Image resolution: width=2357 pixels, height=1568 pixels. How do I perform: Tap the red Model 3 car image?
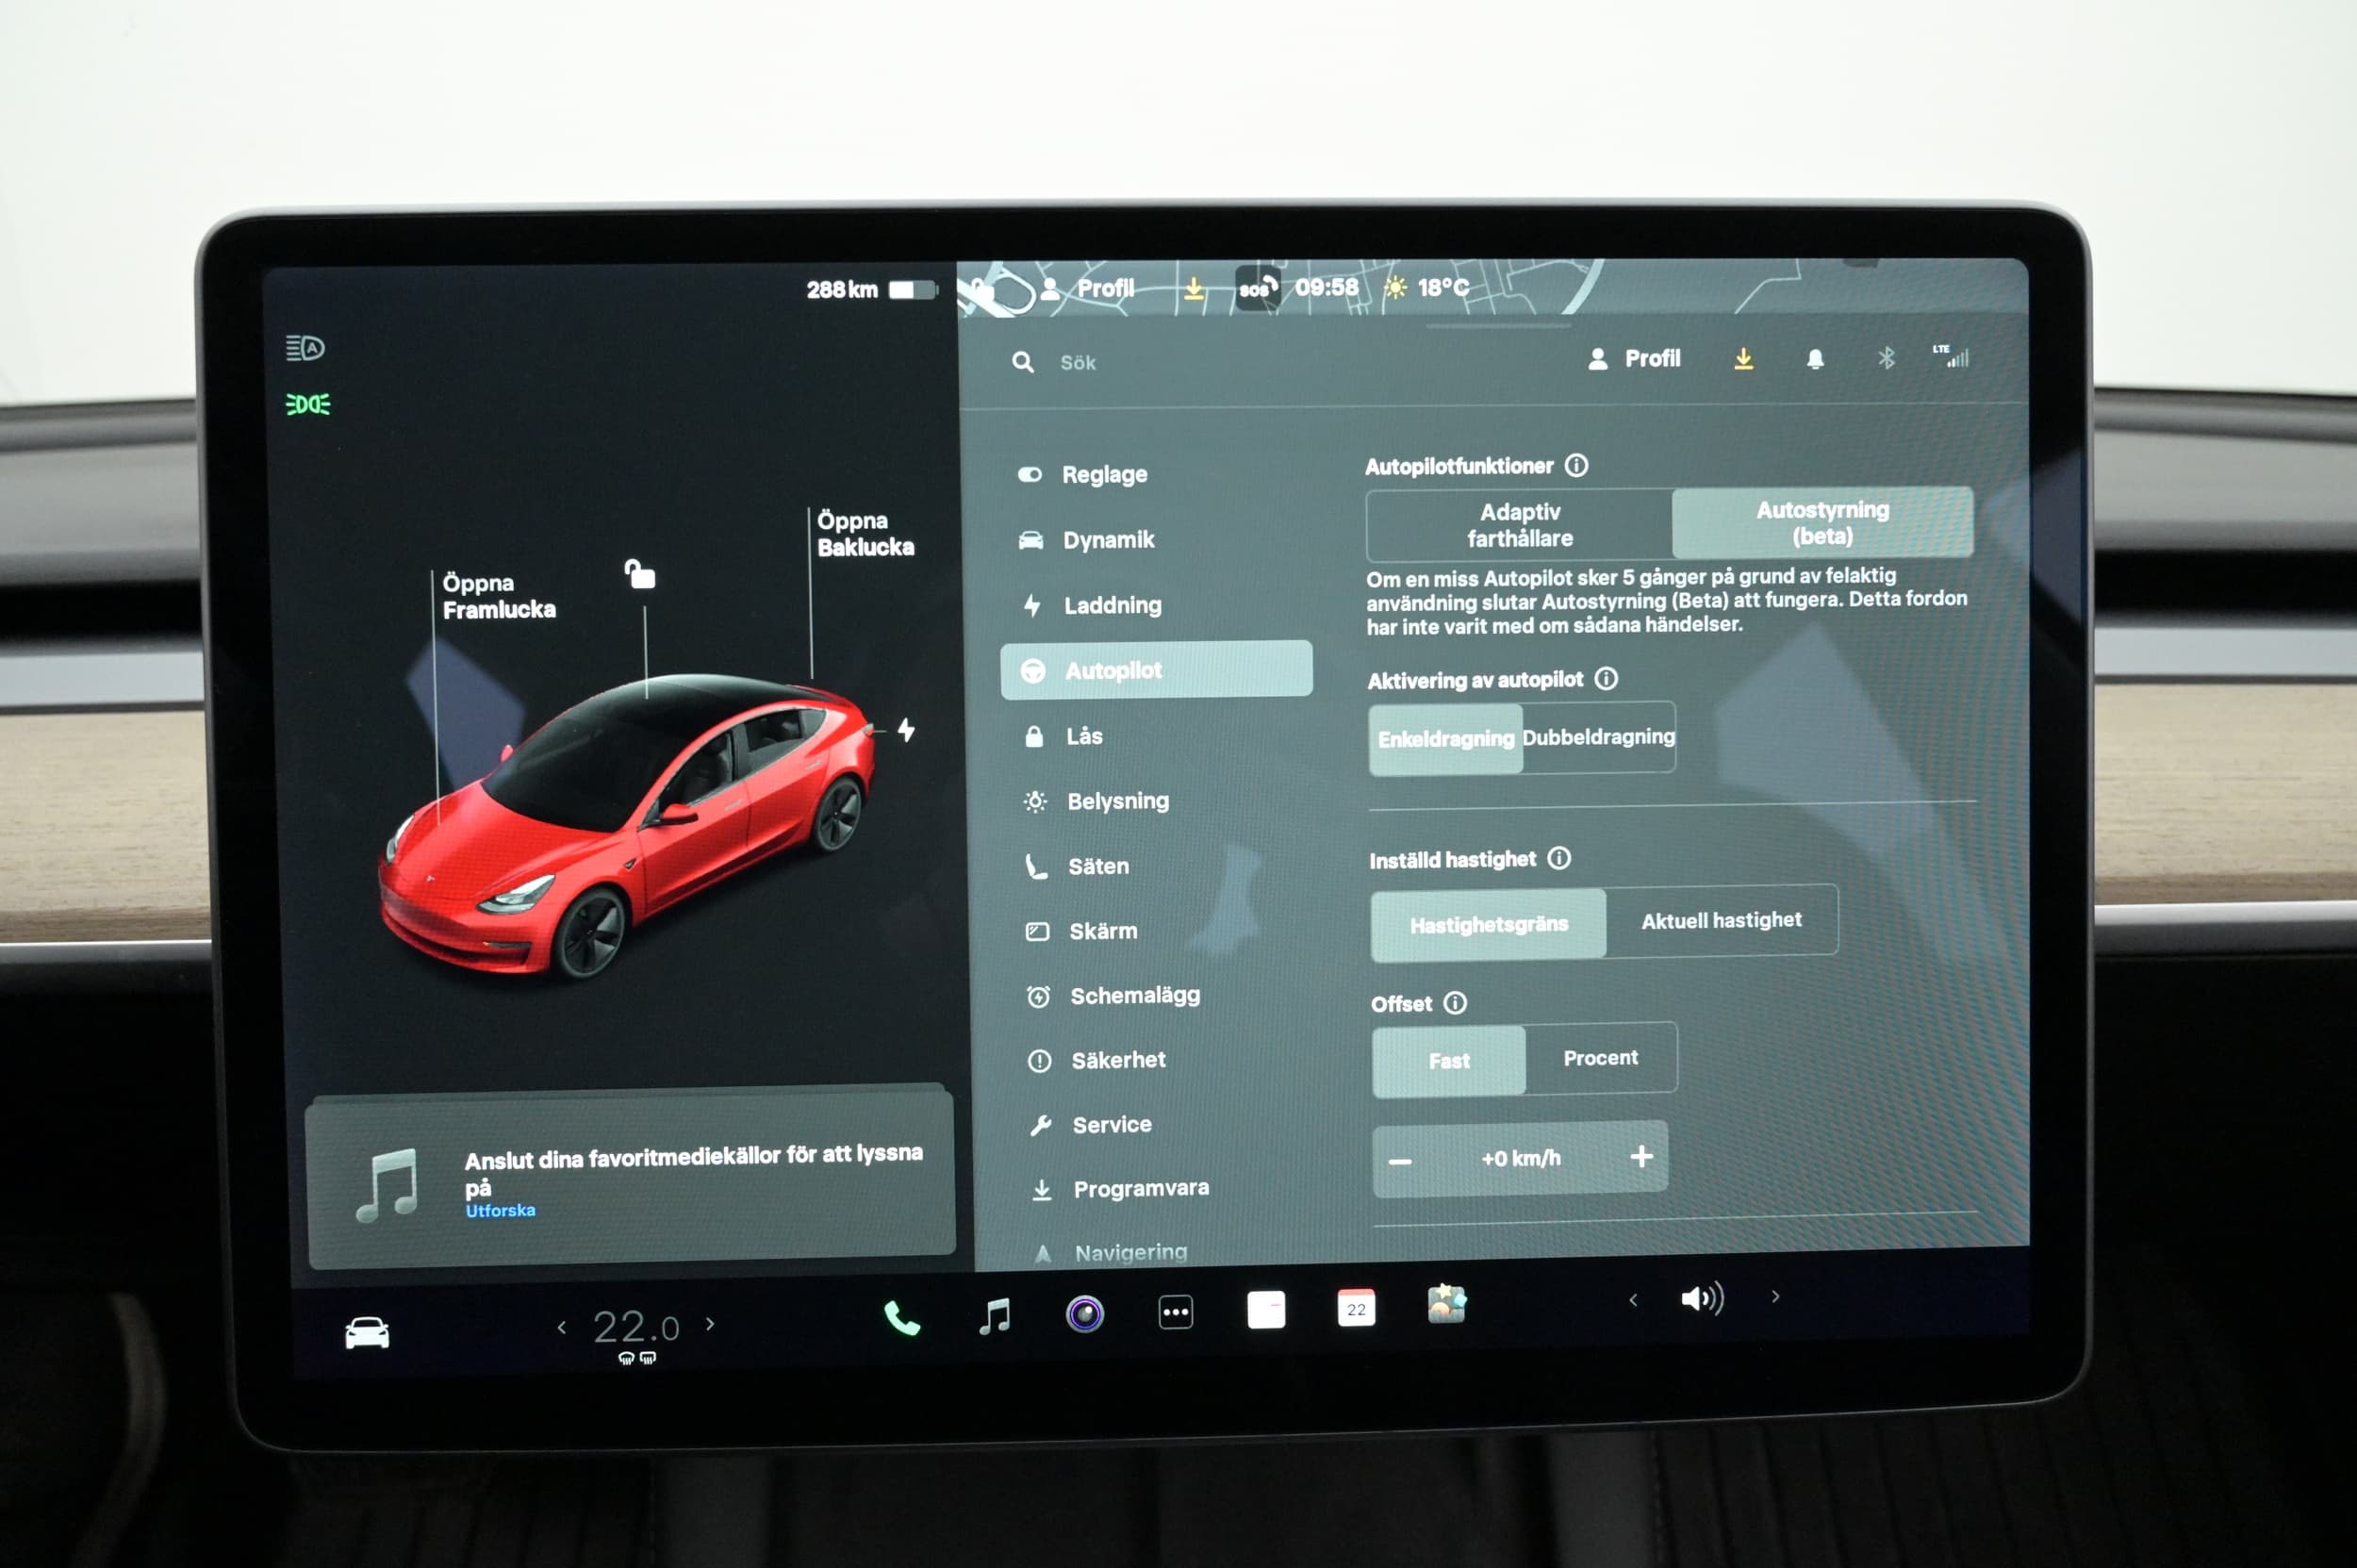coord(626,825)
